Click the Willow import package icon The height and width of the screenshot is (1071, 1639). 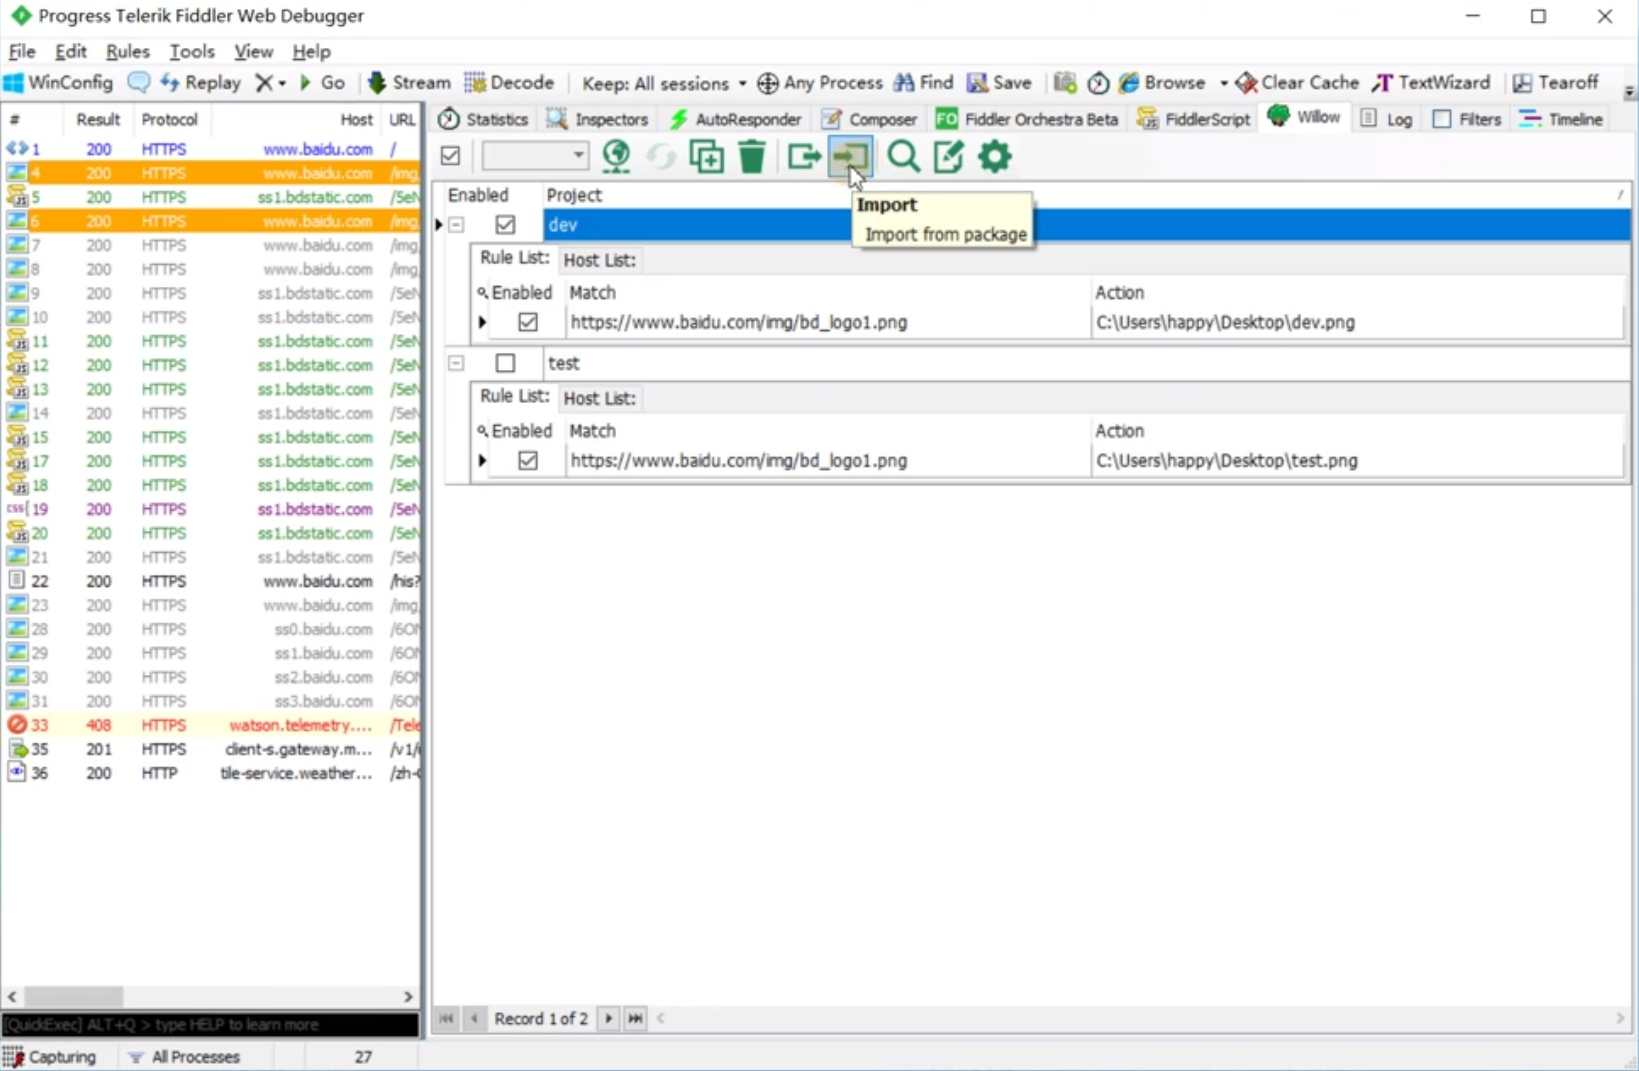point(849,157)
